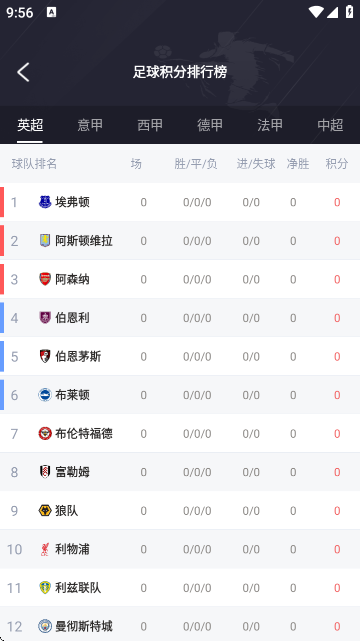Open the 富勒姆 team row
360x641 pixels.
[x=180, y=472]
